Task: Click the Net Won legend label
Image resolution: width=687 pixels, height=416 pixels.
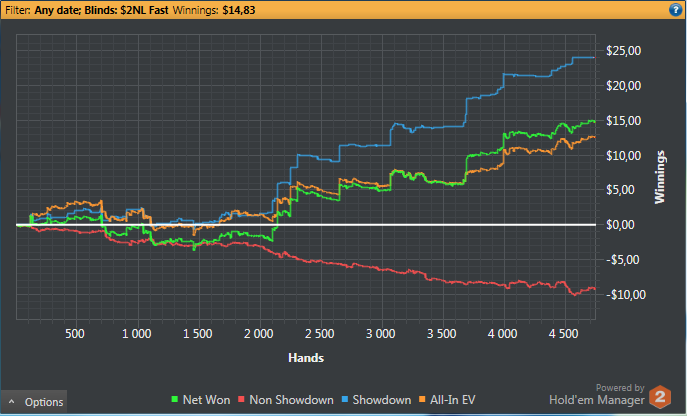Action: click(x=206, y=400)
